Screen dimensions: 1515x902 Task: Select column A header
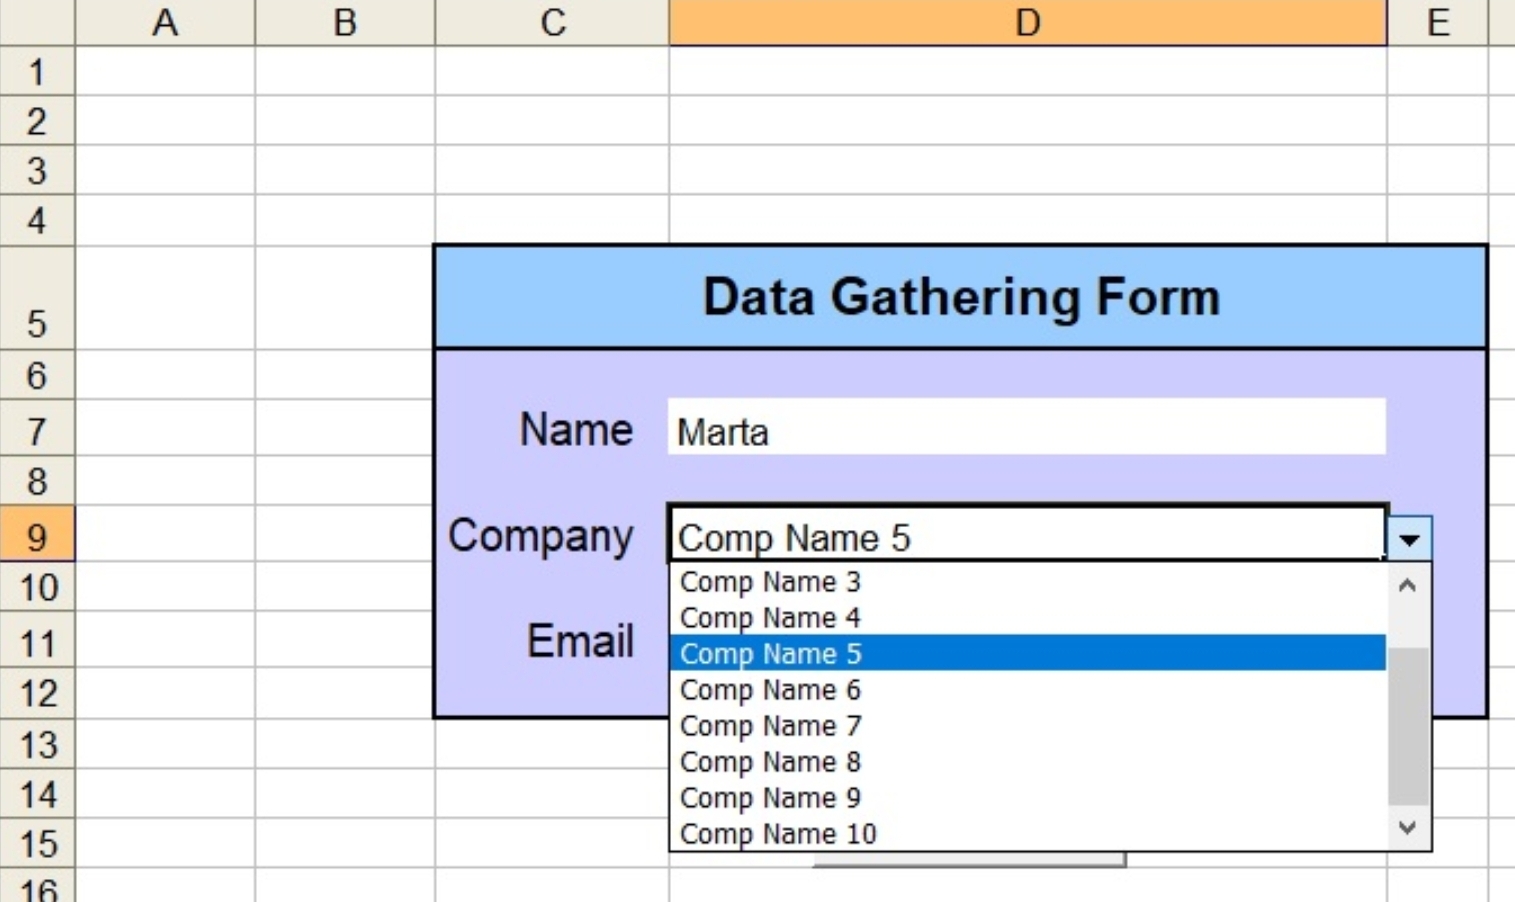tap(165, 22)
